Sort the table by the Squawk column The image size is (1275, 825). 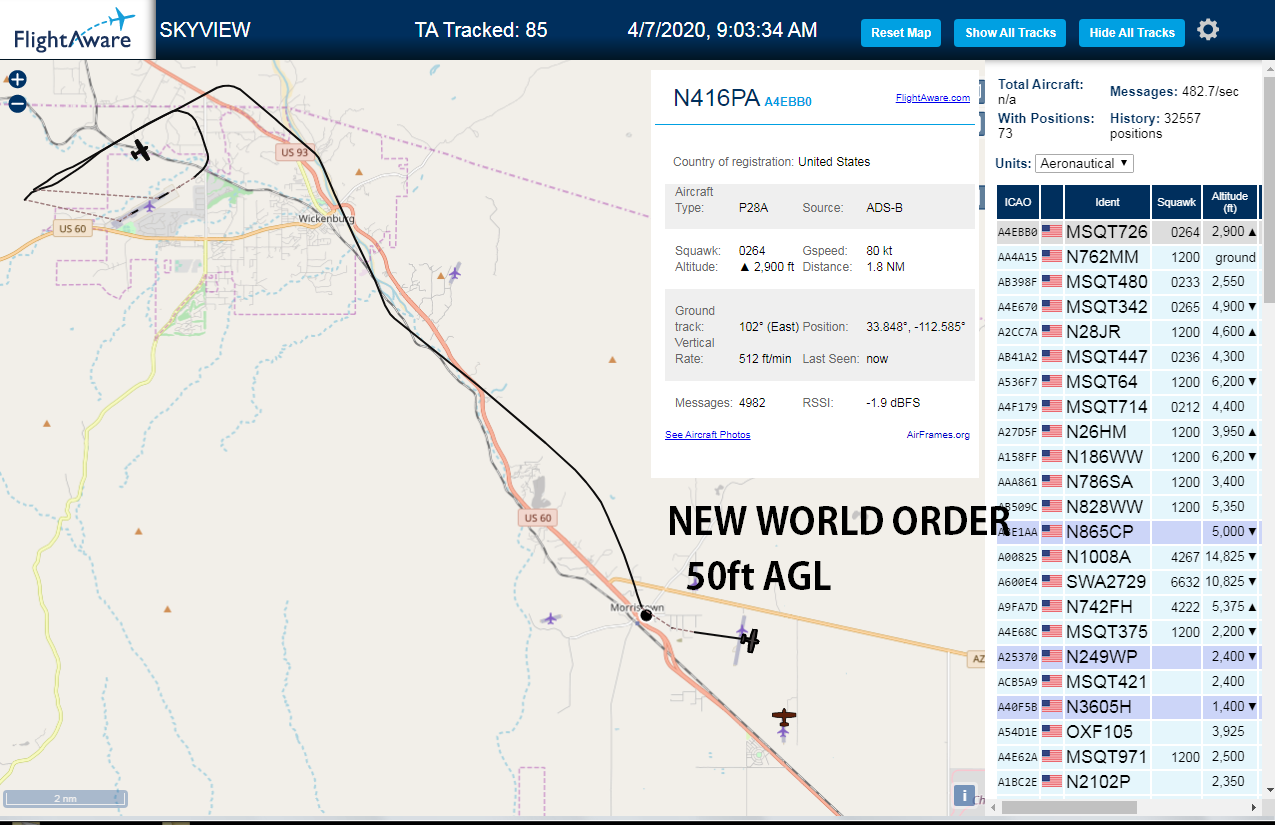pos(1176,202)
